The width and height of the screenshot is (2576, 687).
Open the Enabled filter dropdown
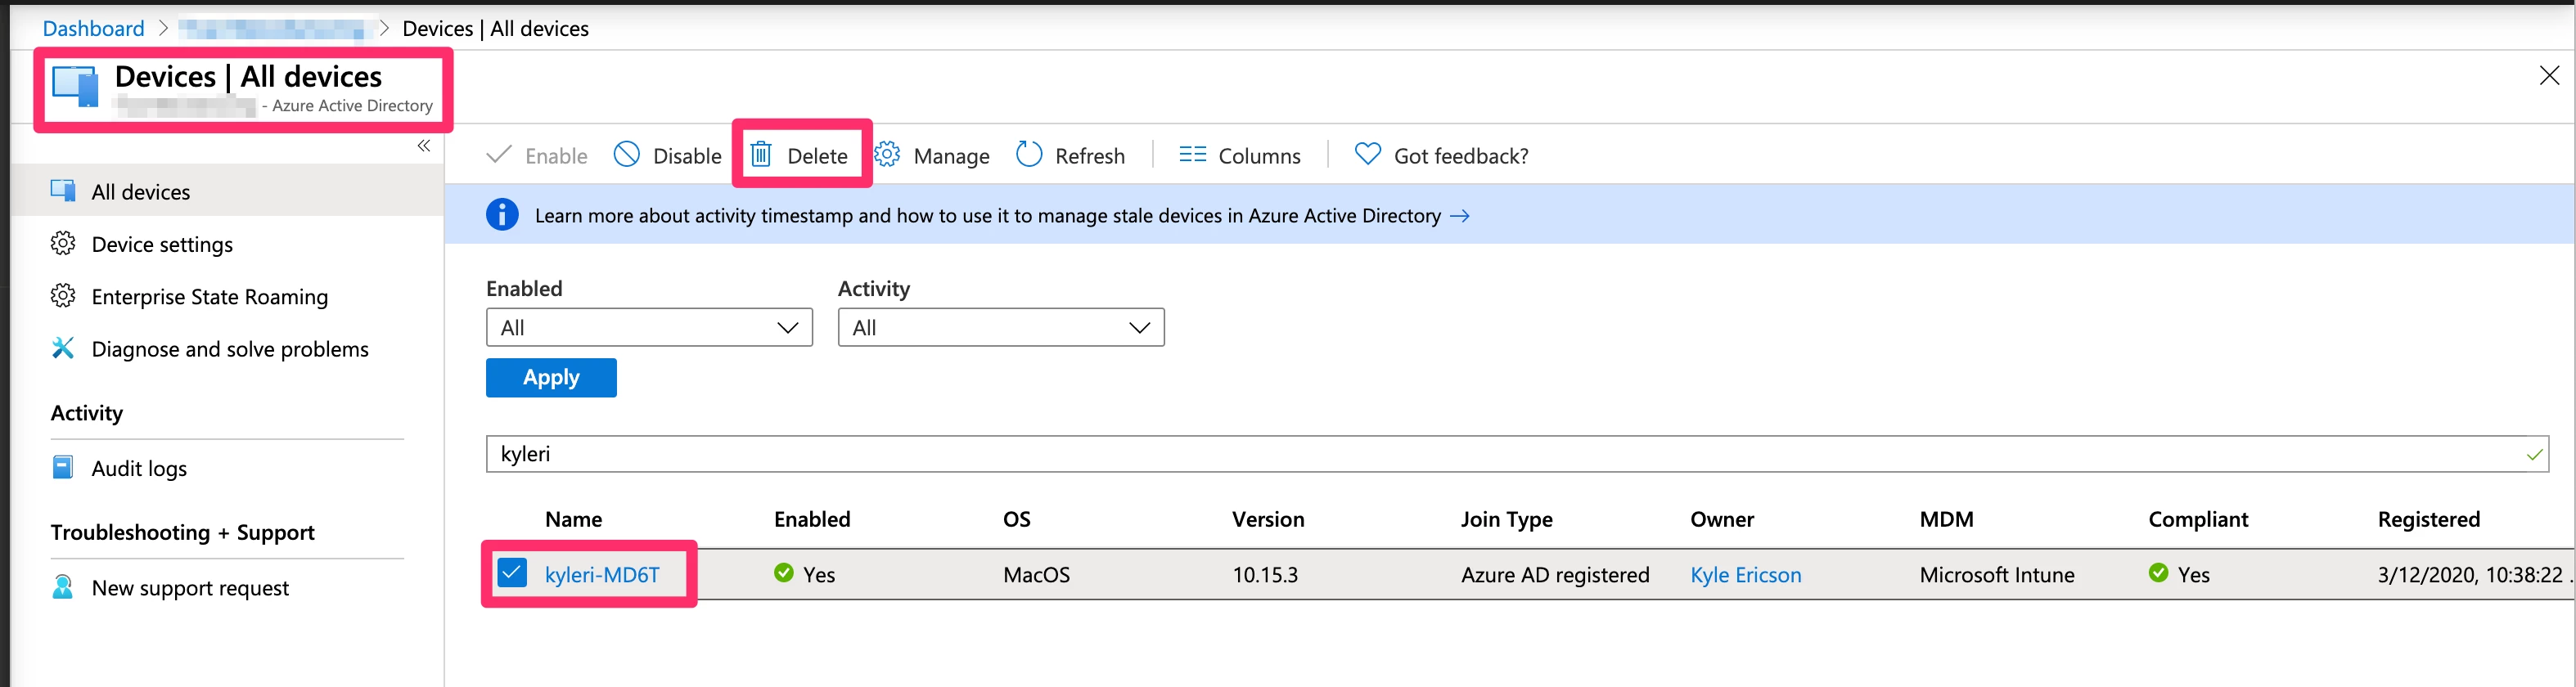(x=649, y=327)
